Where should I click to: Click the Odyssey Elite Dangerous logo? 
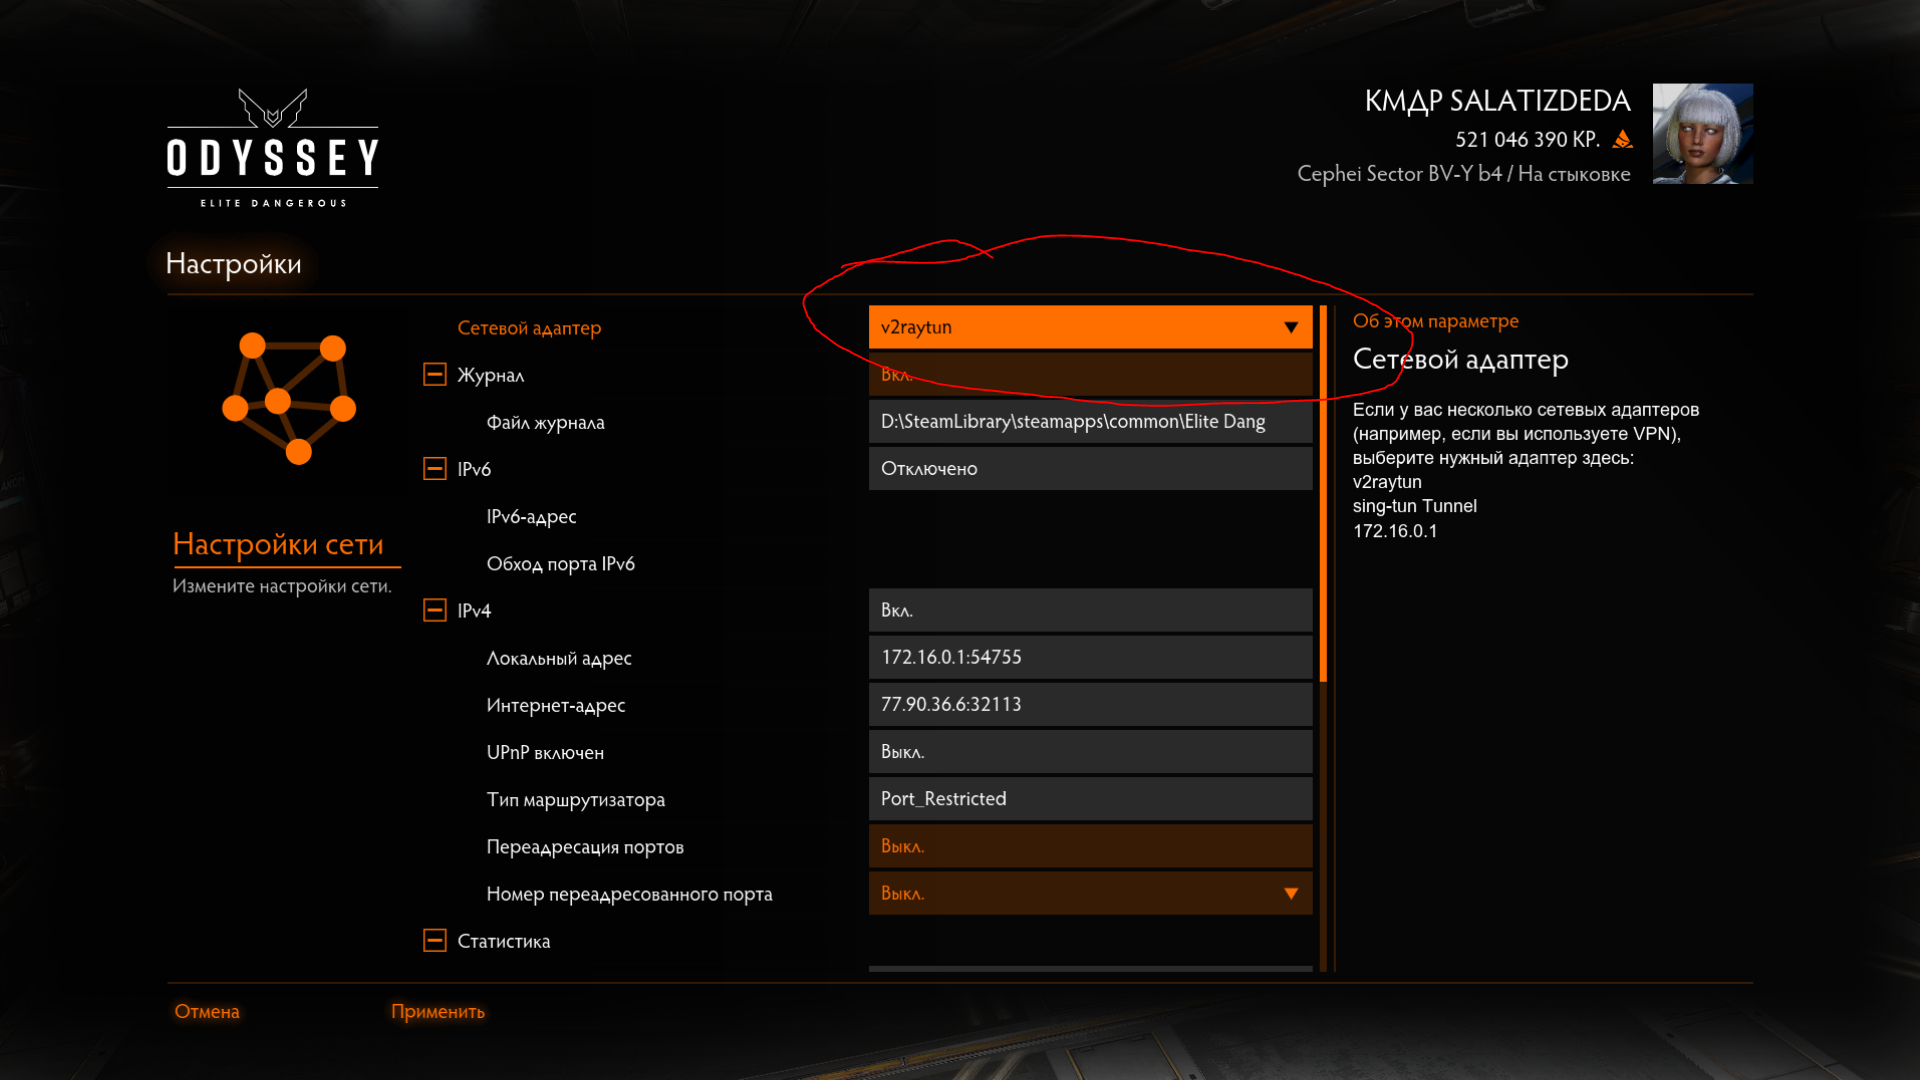273,148
